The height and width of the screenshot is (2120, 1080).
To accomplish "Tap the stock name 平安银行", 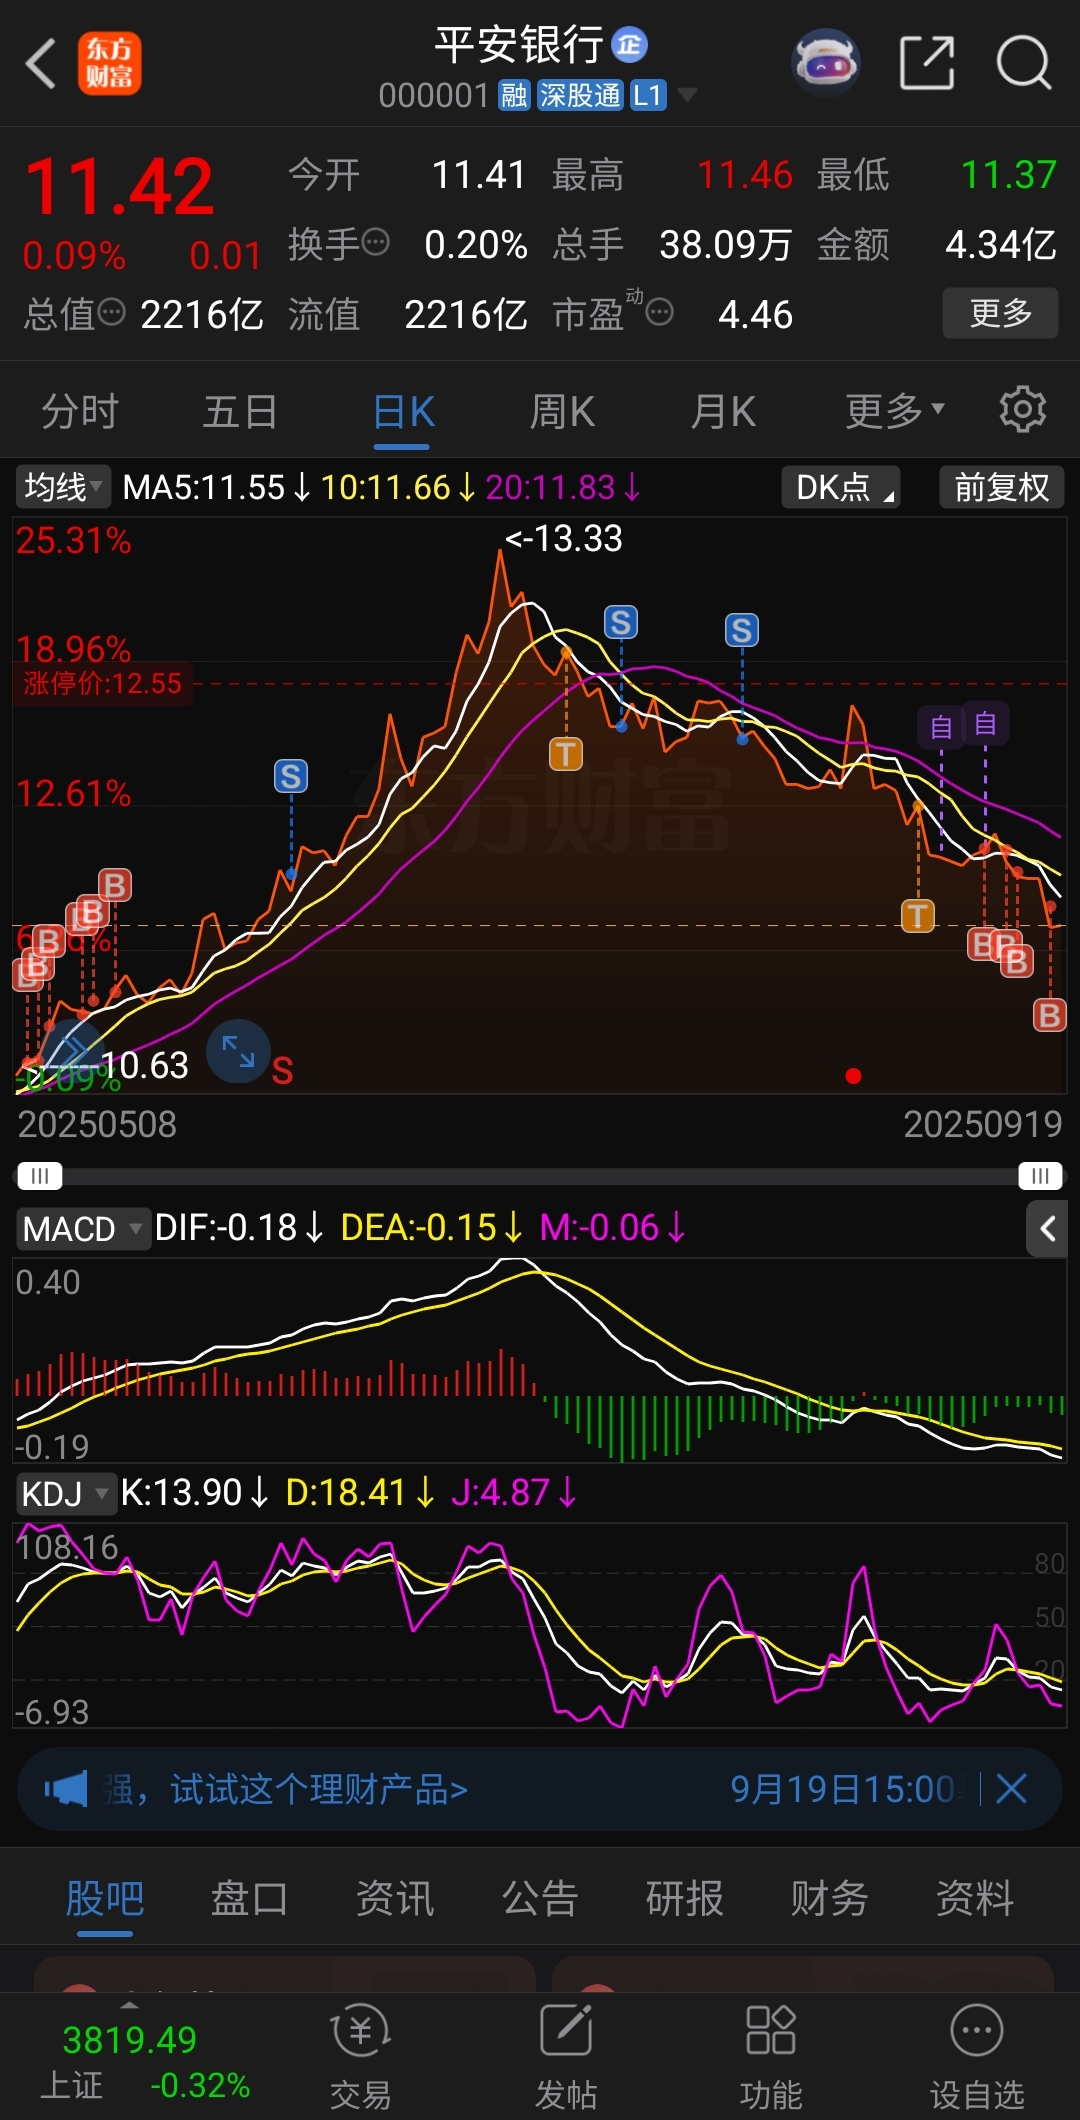I will (x=519, y=44).
